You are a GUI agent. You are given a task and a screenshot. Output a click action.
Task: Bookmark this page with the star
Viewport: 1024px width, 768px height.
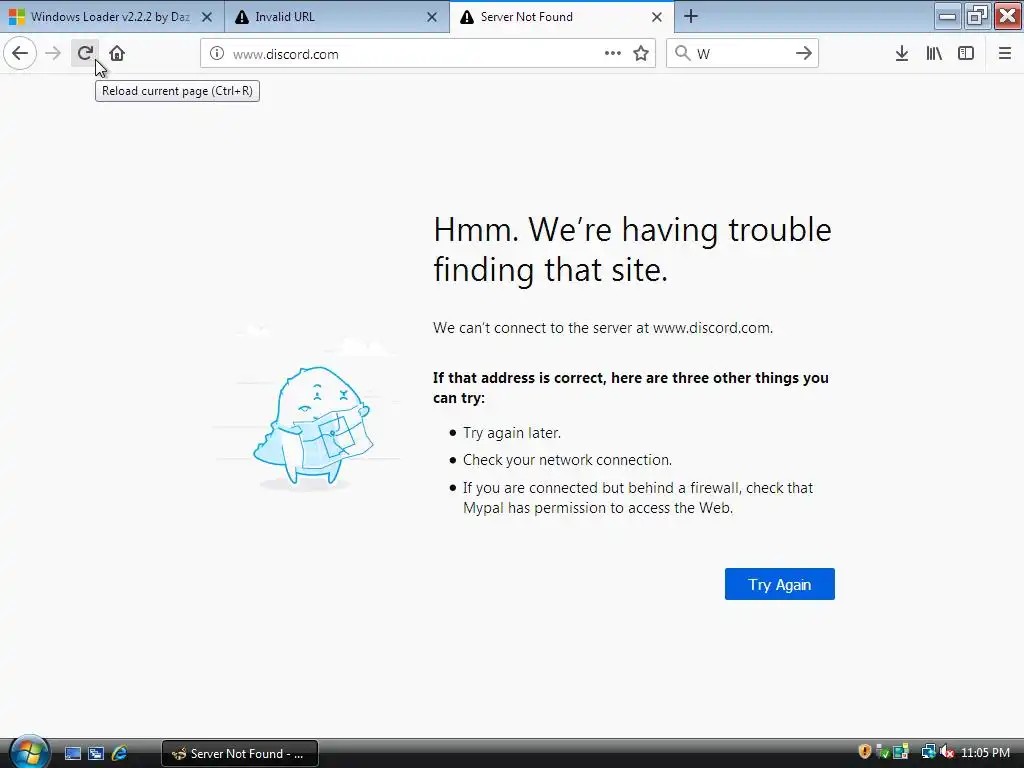coord(641,54)
